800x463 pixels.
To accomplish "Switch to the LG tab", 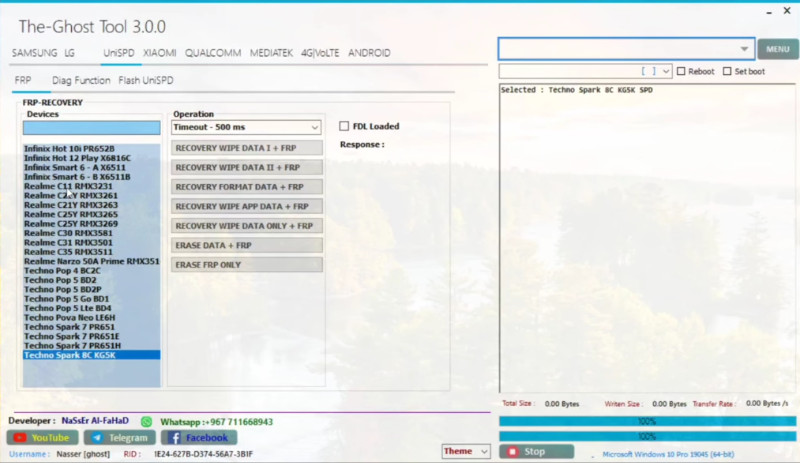I will point(69,53).
